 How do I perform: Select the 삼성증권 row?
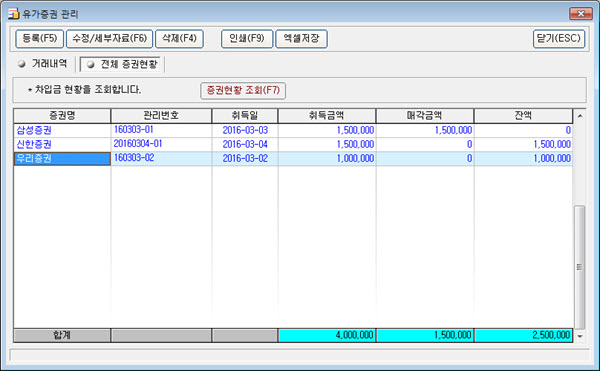(x=293, y=130)
